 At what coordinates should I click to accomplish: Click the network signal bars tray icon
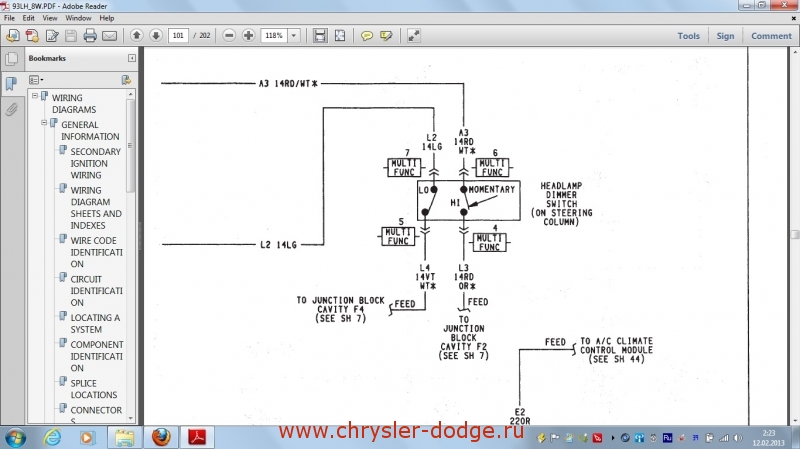click(724, 438)
